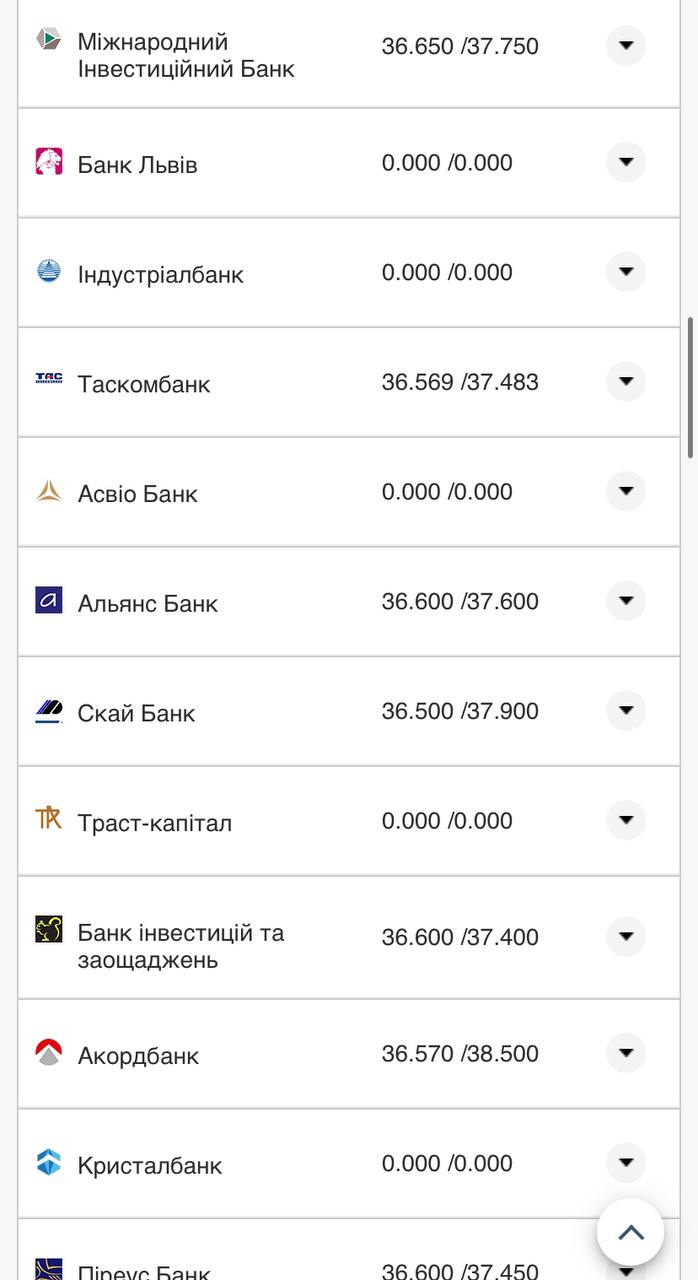Expand Скай Банк exchange rate details

click(626, 711)
